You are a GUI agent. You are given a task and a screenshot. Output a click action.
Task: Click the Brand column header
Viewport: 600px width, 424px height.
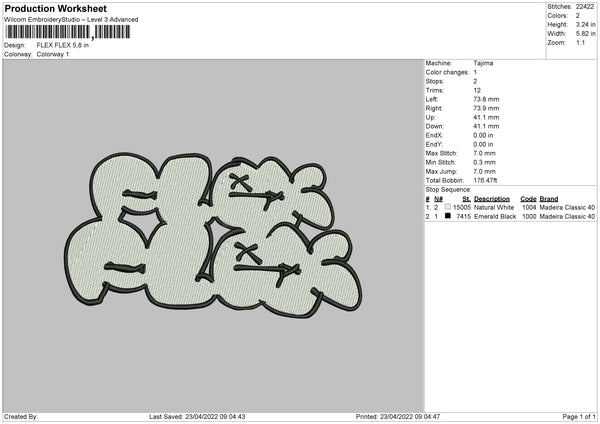coord(549,199)
